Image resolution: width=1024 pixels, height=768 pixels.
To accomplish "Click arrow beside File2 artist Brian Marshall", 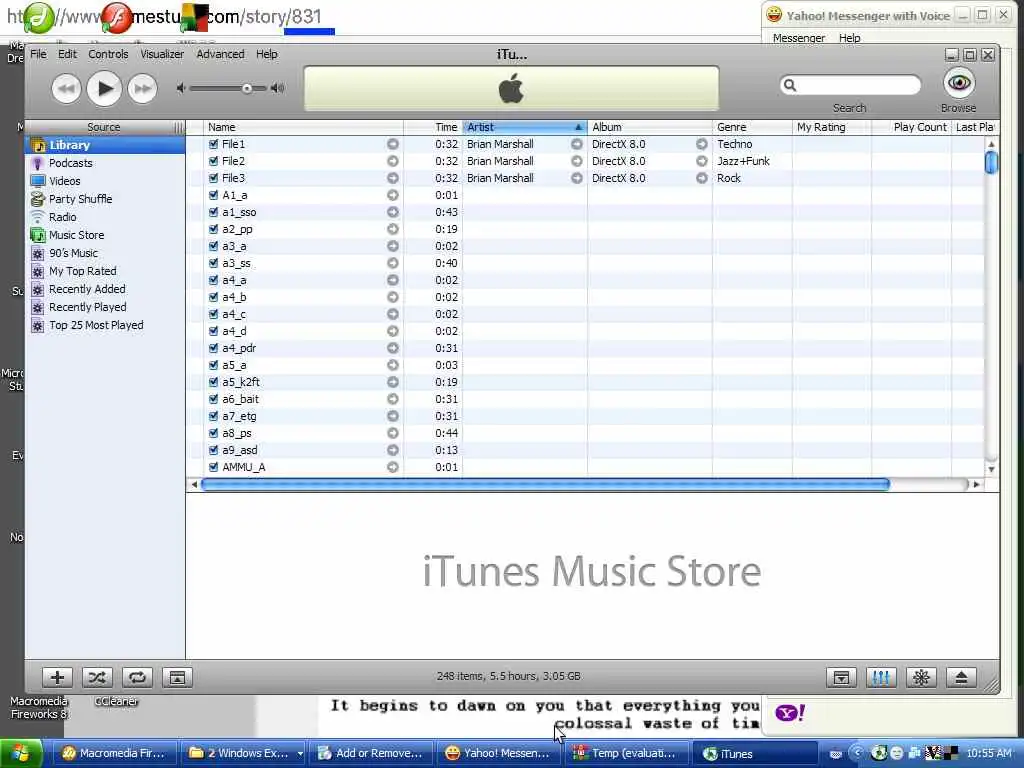I will (x=577, y=161).
